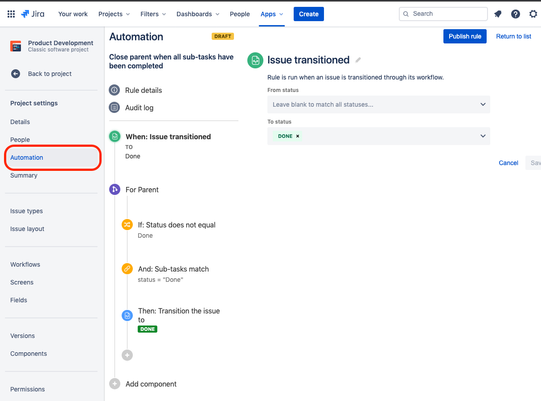This screenshot has height=401, width=541.
Task: Click the orange If condition icon
Action: [x=127, y=225]
